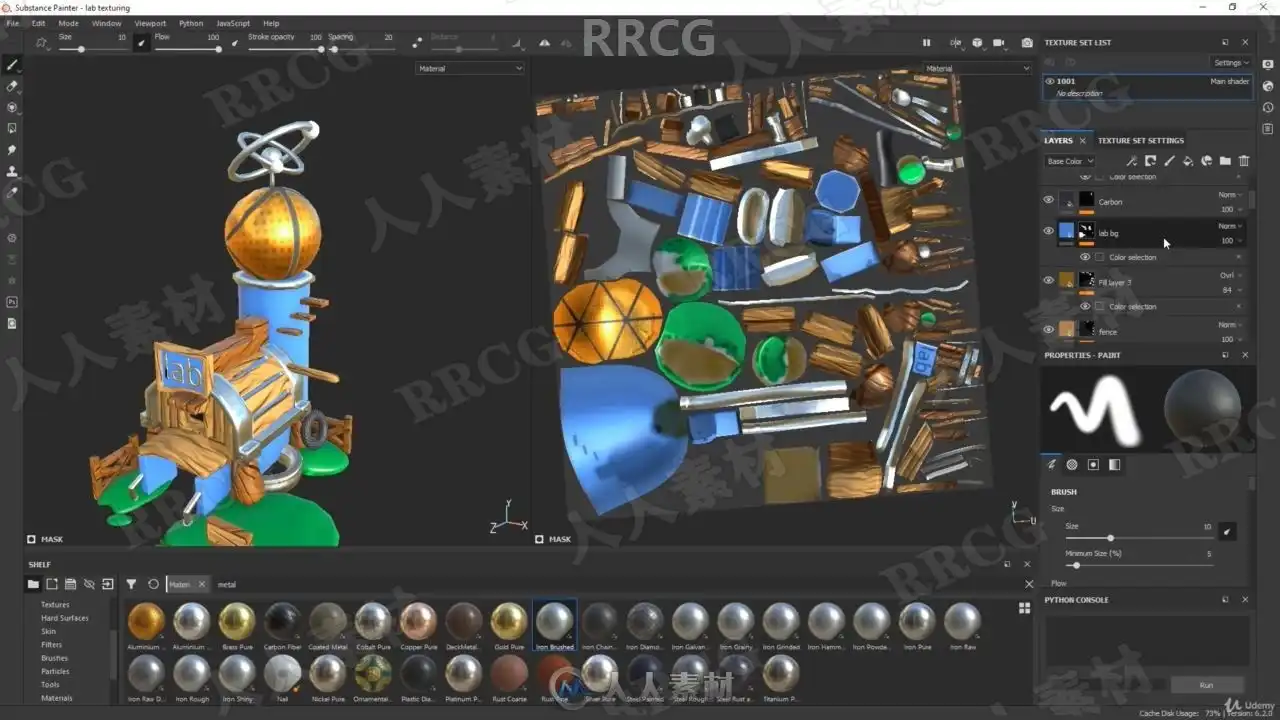Viewport: 1280px width, 720px height.
Task: Hide the lab bg layer
Action: pos(1049,231)
